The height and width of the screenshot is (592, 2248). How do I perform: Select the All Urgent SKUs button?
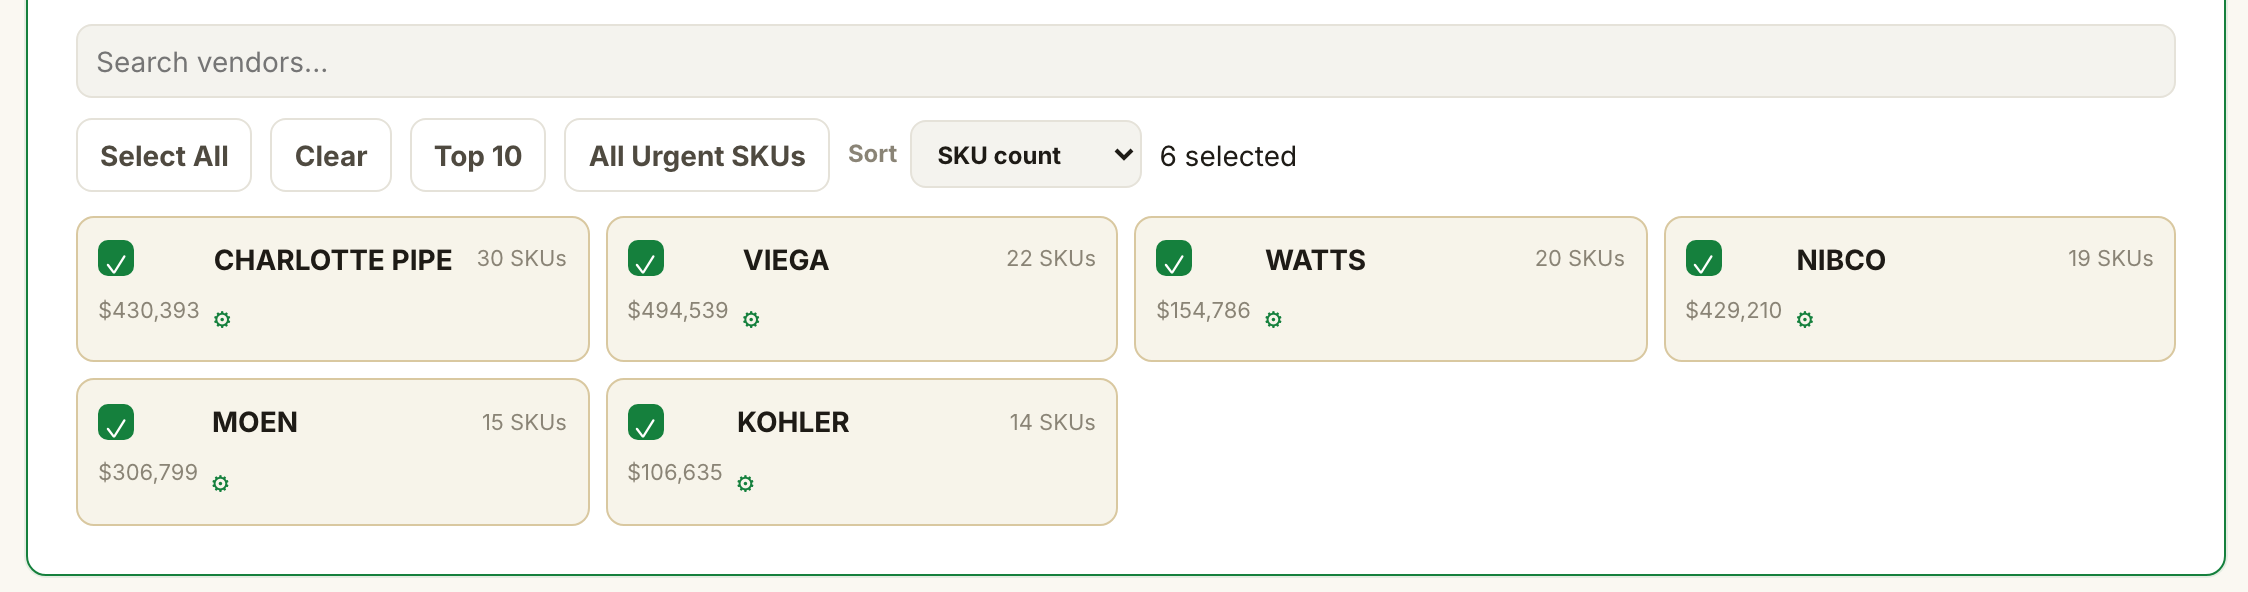click(x=697, y=155)
